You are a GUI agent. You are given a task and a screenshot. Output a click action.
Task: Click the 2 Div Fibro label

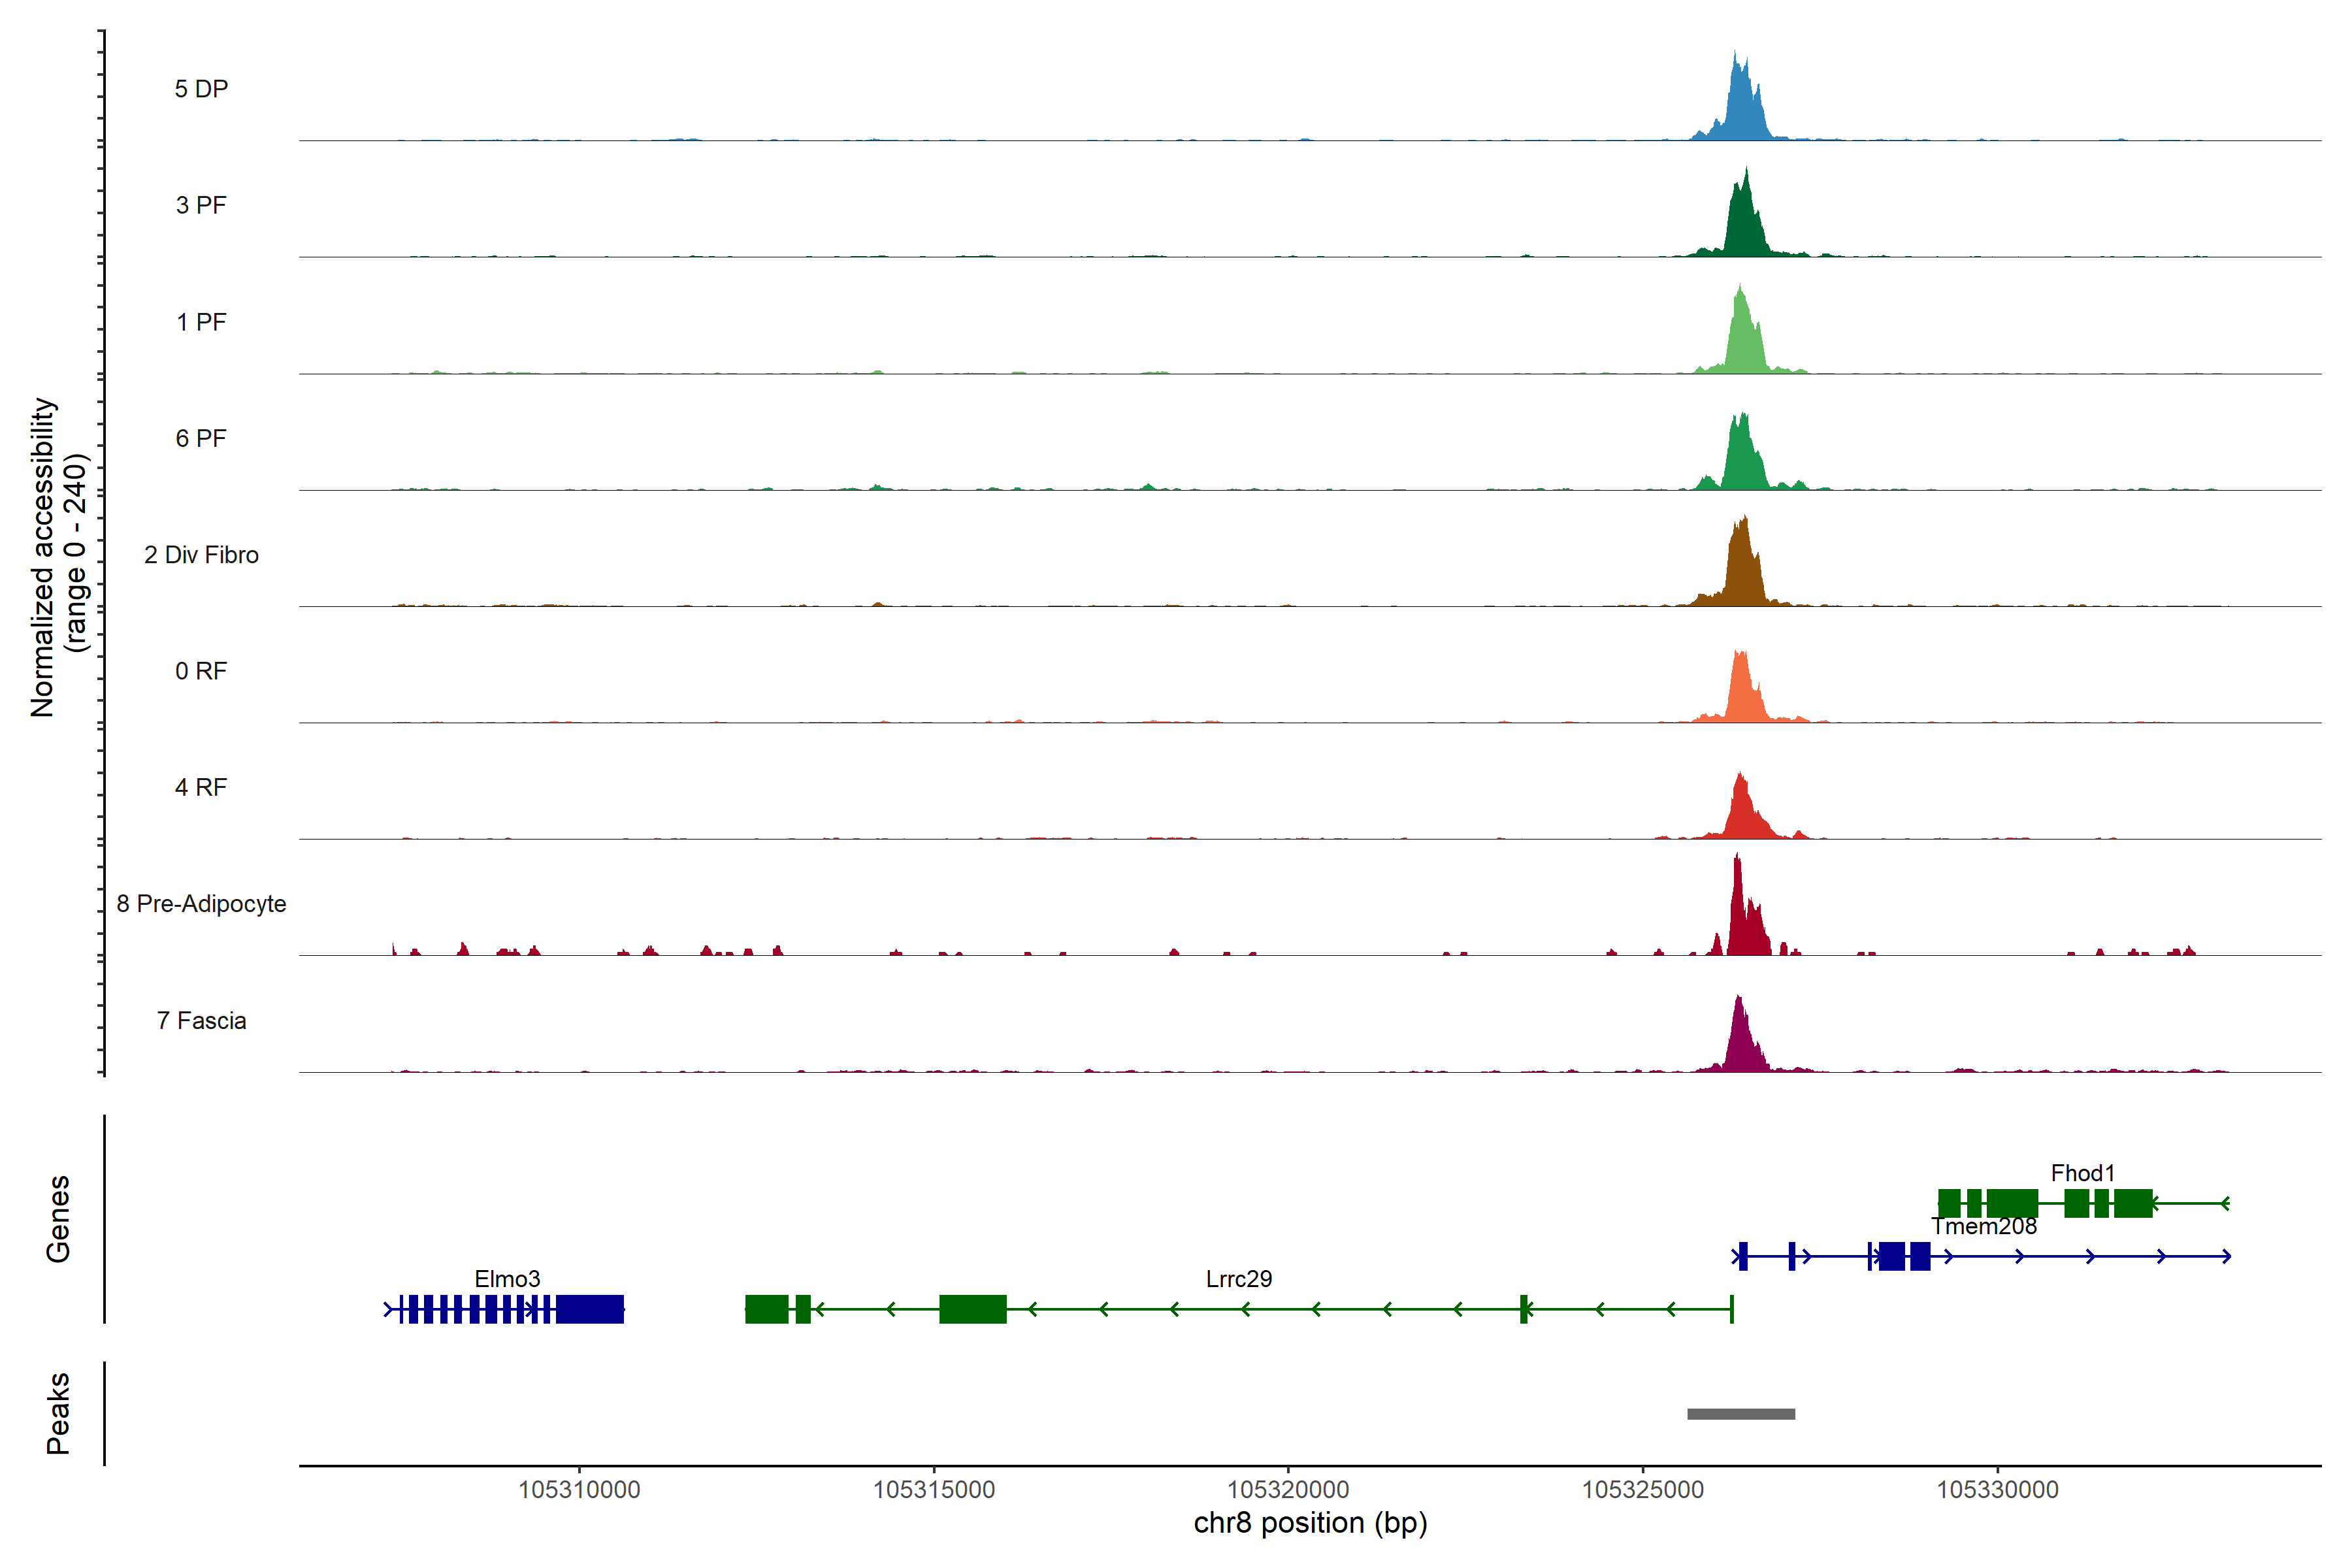pos(201,555)
